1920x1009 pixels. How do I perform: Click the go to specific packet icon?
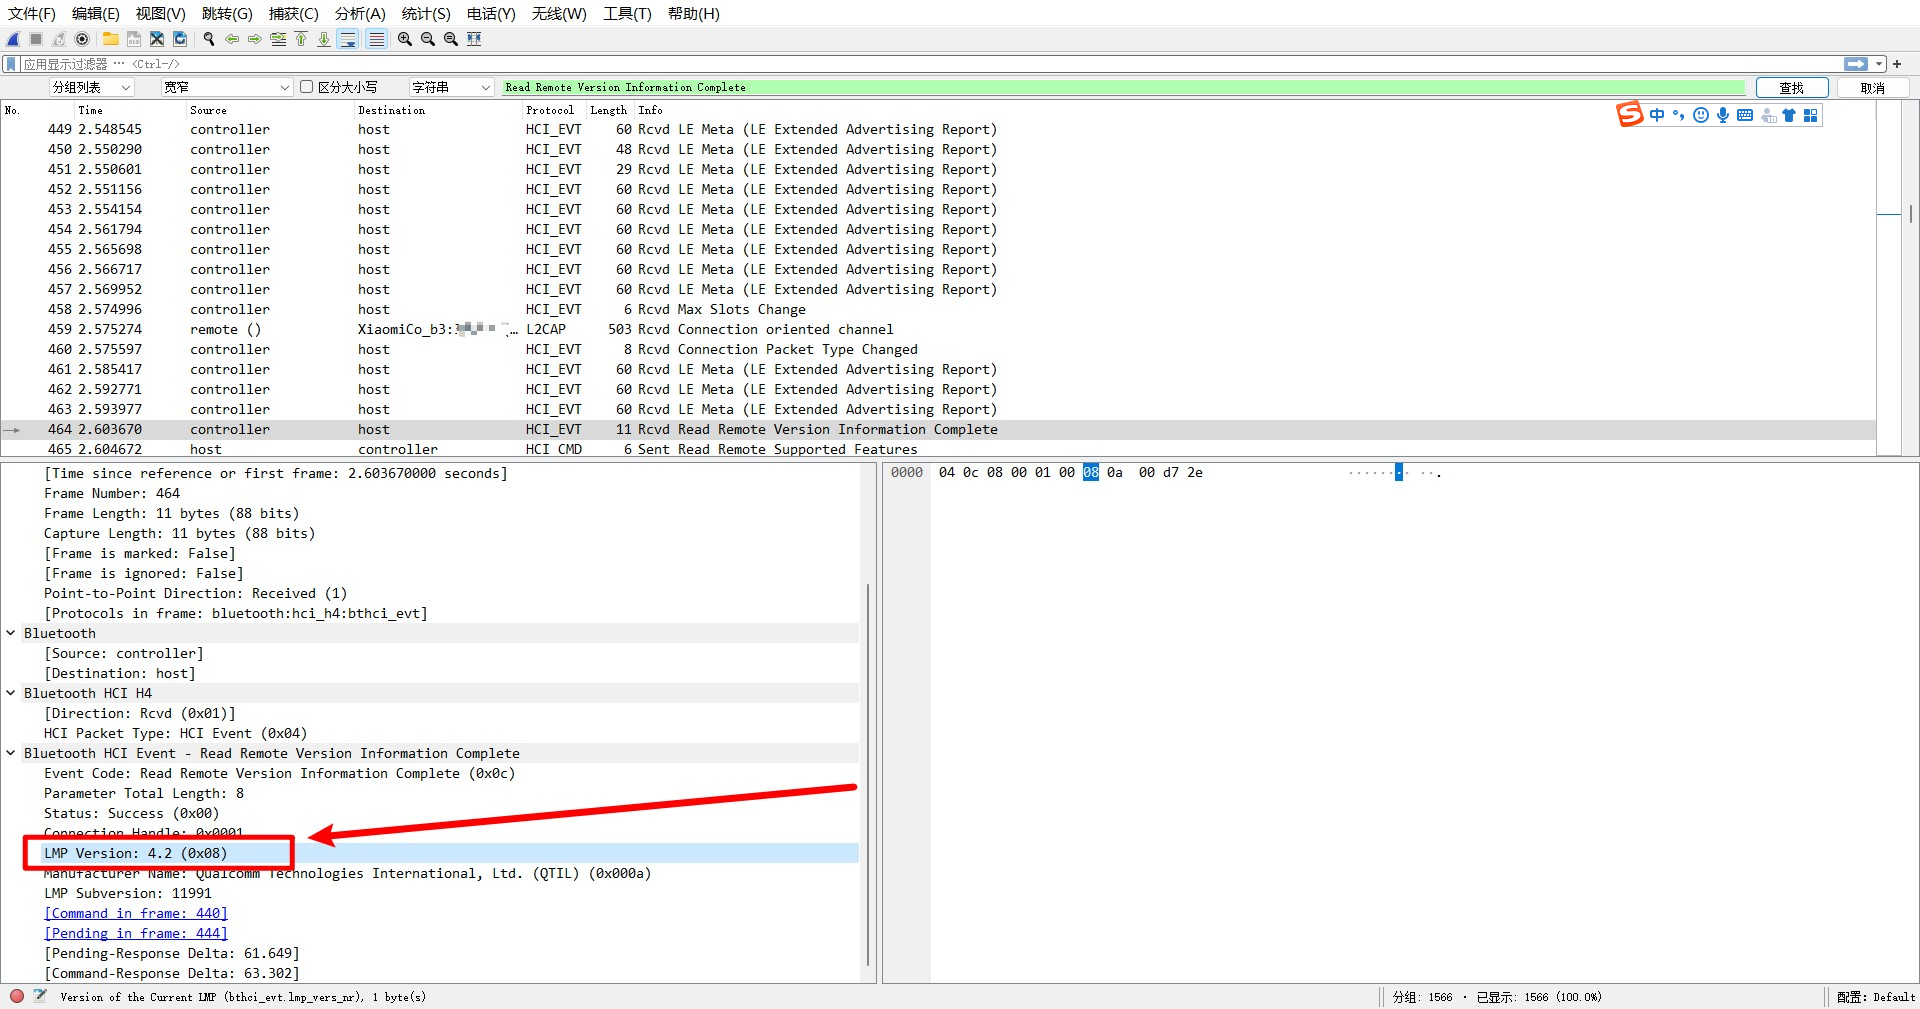(x=278, y=39)
